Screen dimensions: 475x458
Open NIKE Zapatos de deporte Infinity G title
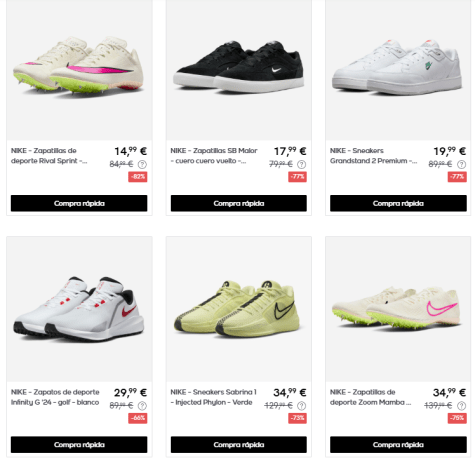55,397
